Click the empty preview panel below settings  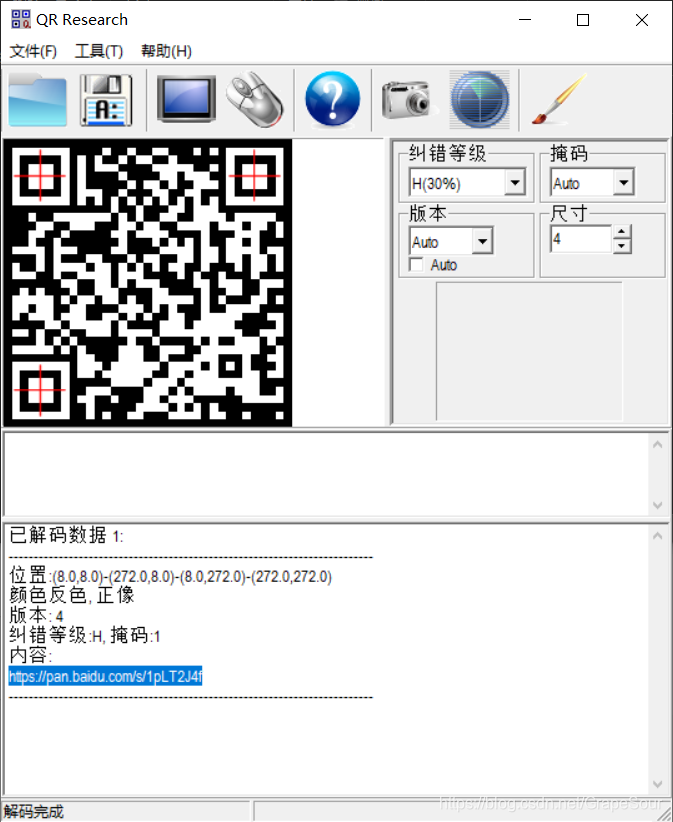529,351
